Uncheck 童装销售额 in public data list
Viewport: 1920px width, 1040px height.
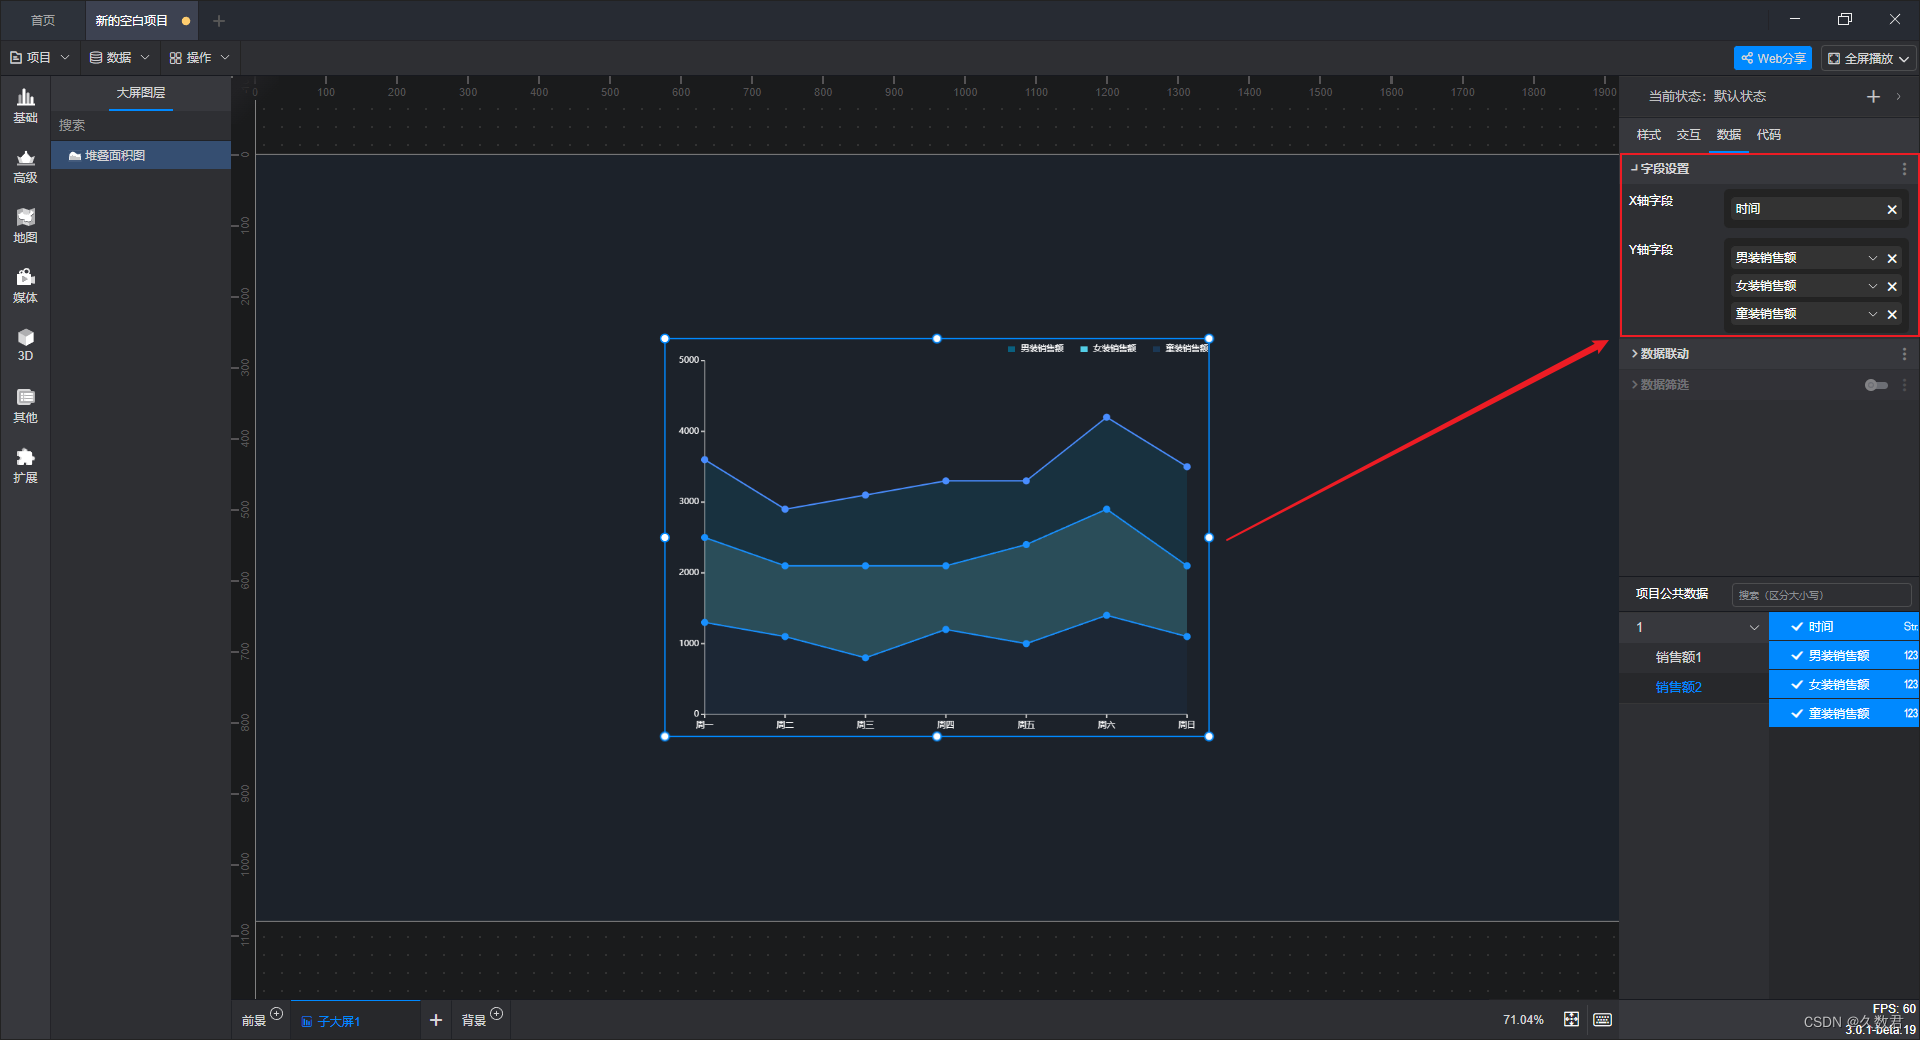[1797, 714]
